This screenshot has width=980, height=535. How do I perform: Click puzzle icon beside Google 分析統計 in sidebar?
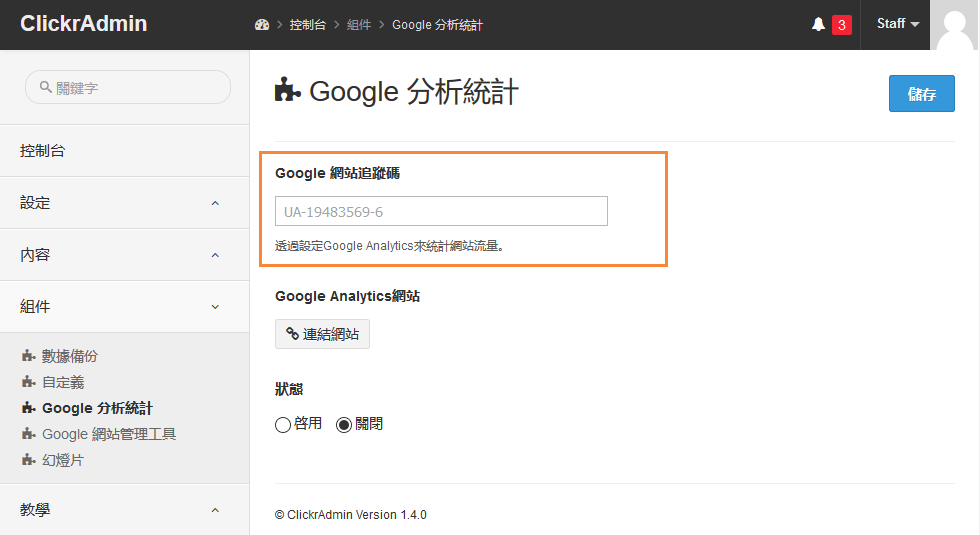(29, 408)
